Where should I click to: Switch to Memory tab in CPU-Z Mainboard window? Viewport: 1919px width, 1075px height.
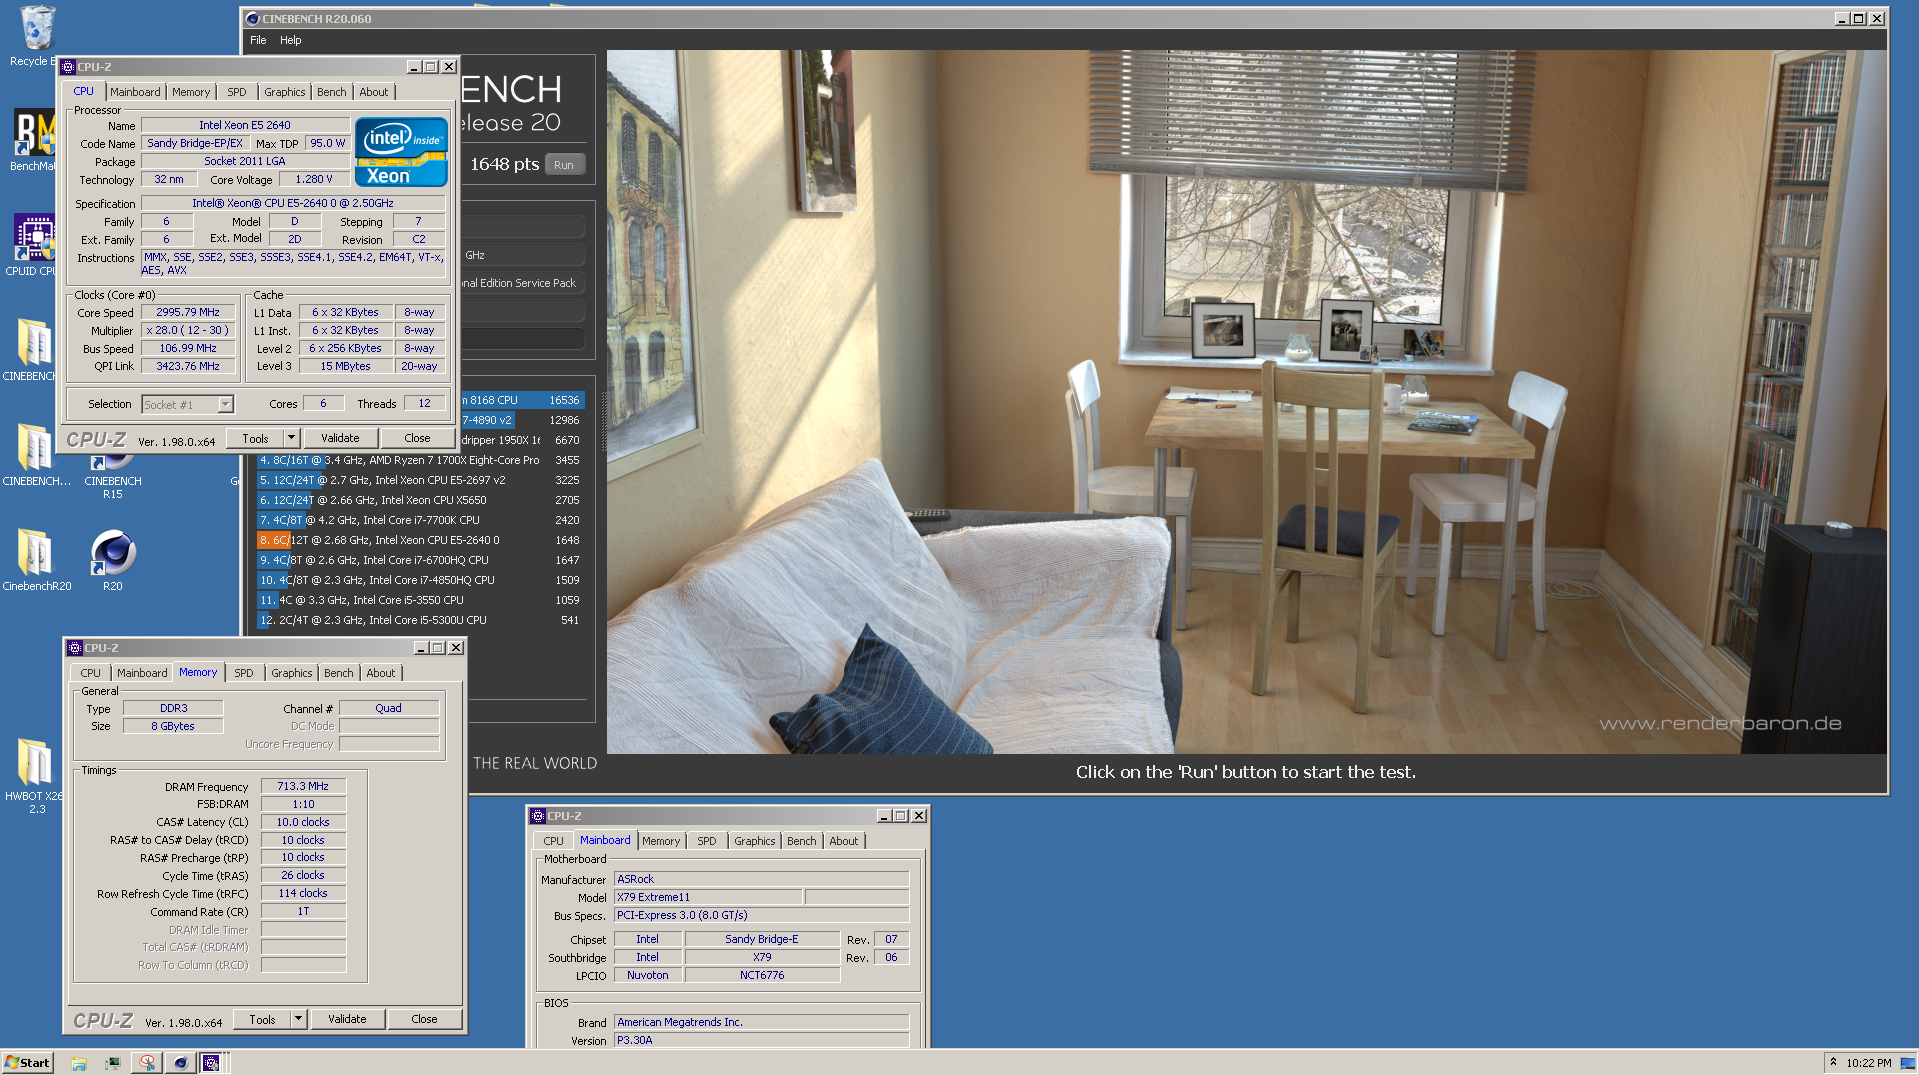[661, 841]
